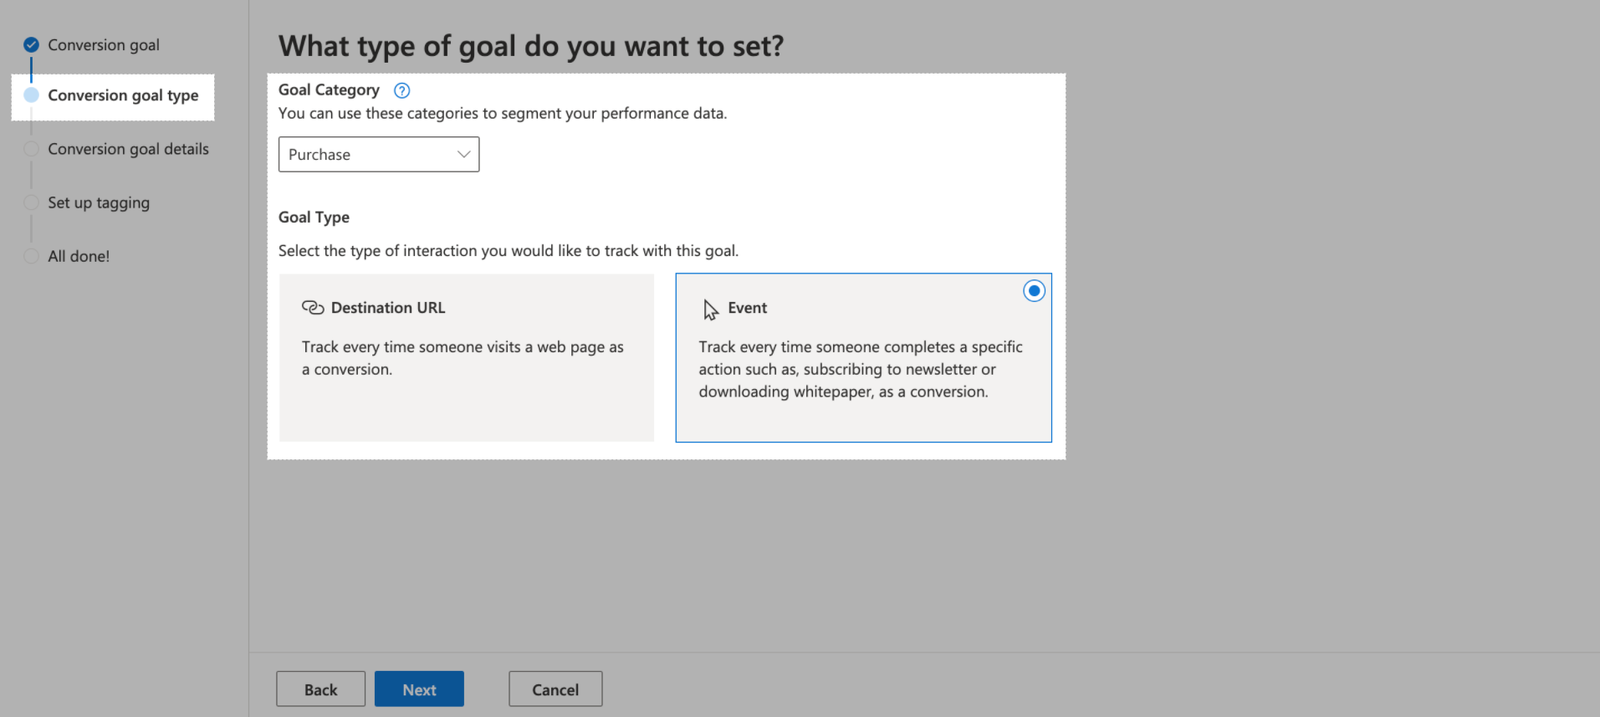The height and width of the screenshot is (717, 1600).
Task: Click the categories segment description text
Action: tap(503, 113)
